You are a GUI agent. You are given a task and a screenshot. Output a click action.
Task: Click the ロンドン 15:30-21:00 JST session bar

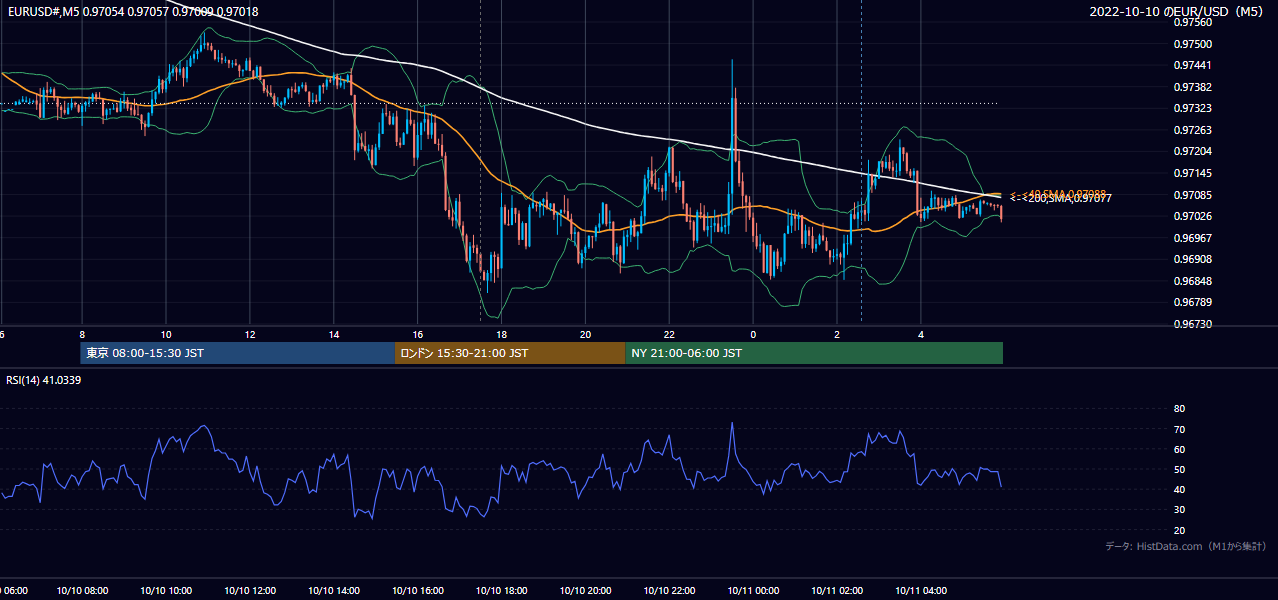(510, 353)
